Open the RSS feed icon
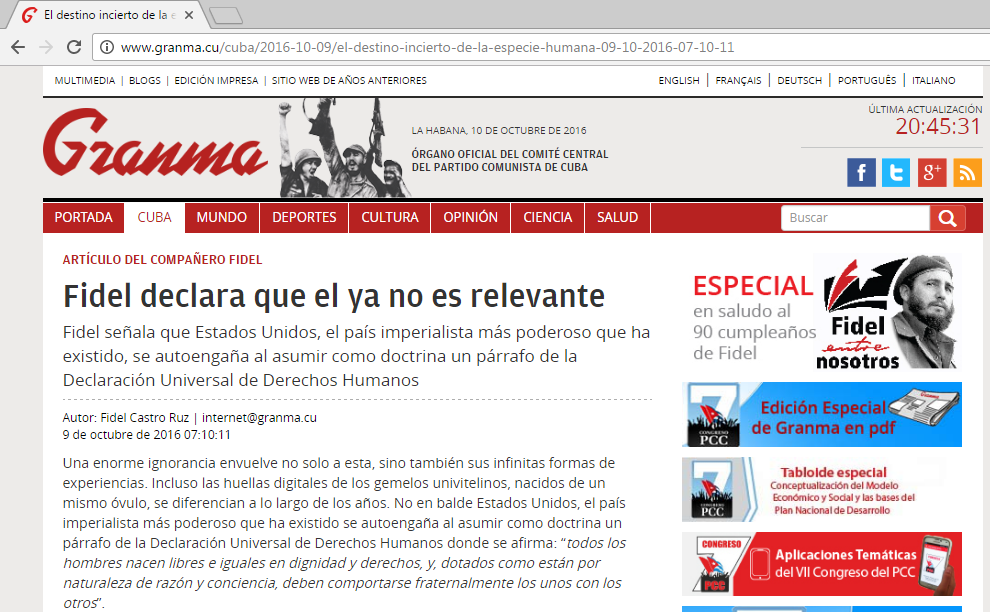The image size is (990, 612). coord(967,172)
